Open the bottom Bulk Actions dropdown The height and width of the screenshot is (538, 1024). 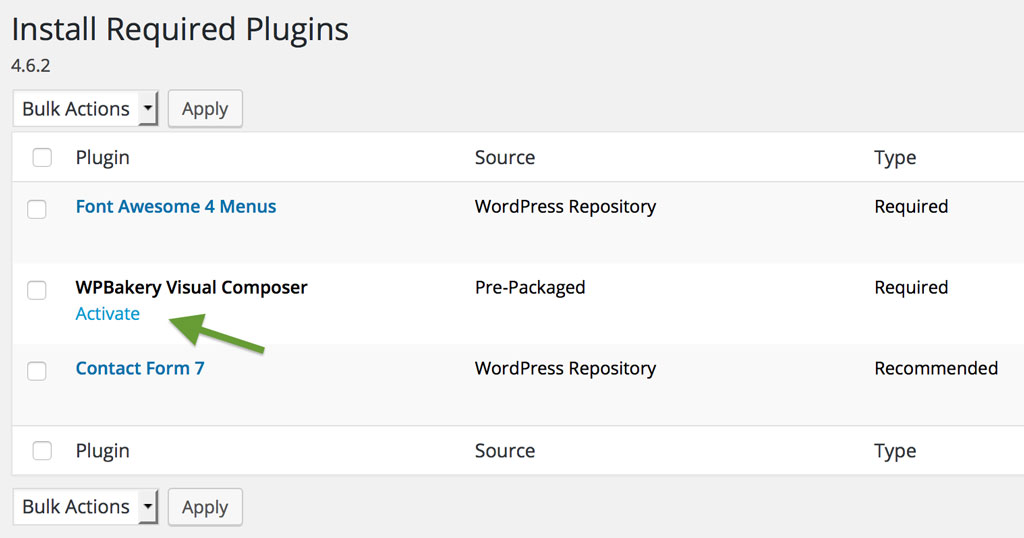86,507
